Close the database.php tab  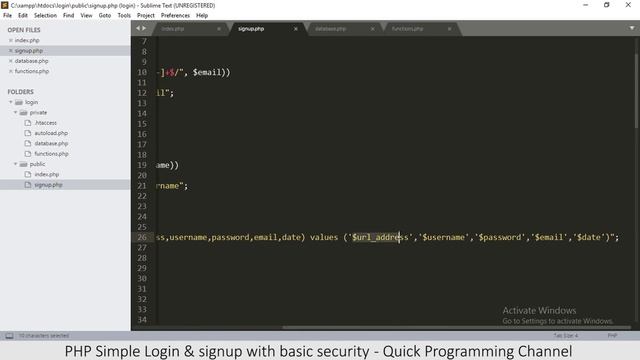(x=372, y=29)
